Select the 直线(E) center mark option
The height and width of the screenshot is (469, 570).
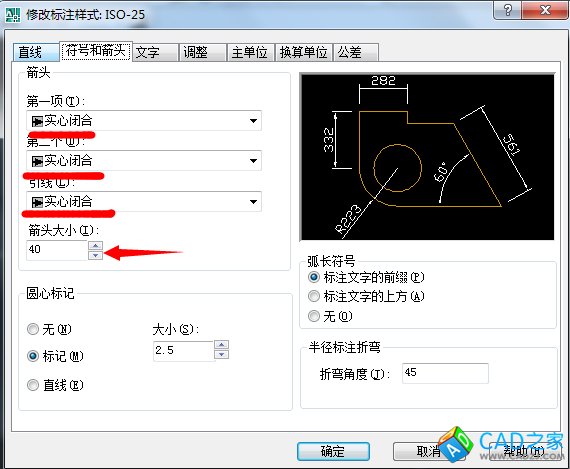click(x=33, y=385)
